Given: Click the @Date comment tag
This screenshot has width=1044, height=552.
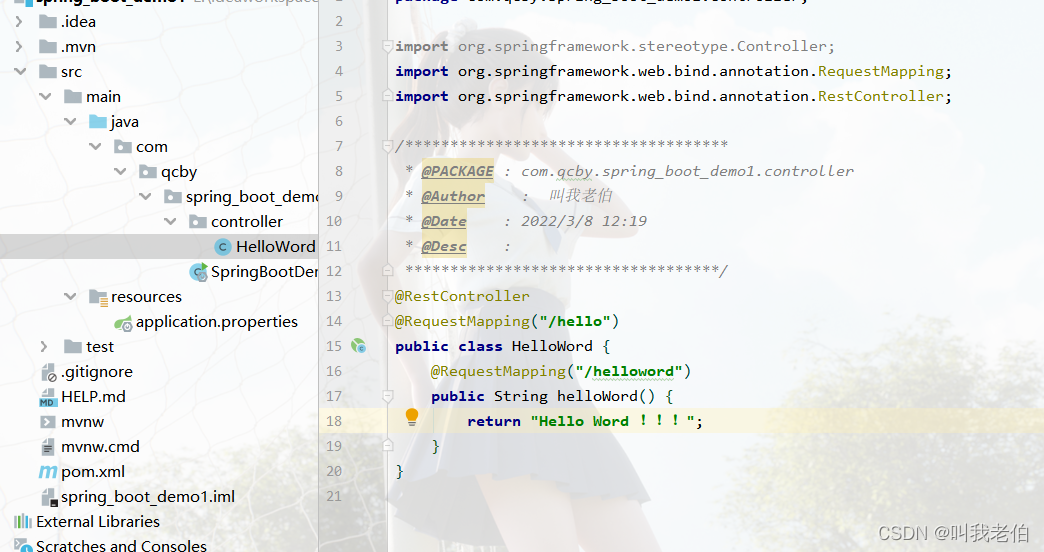Looking at the screenshot, I should coord(444,221).
